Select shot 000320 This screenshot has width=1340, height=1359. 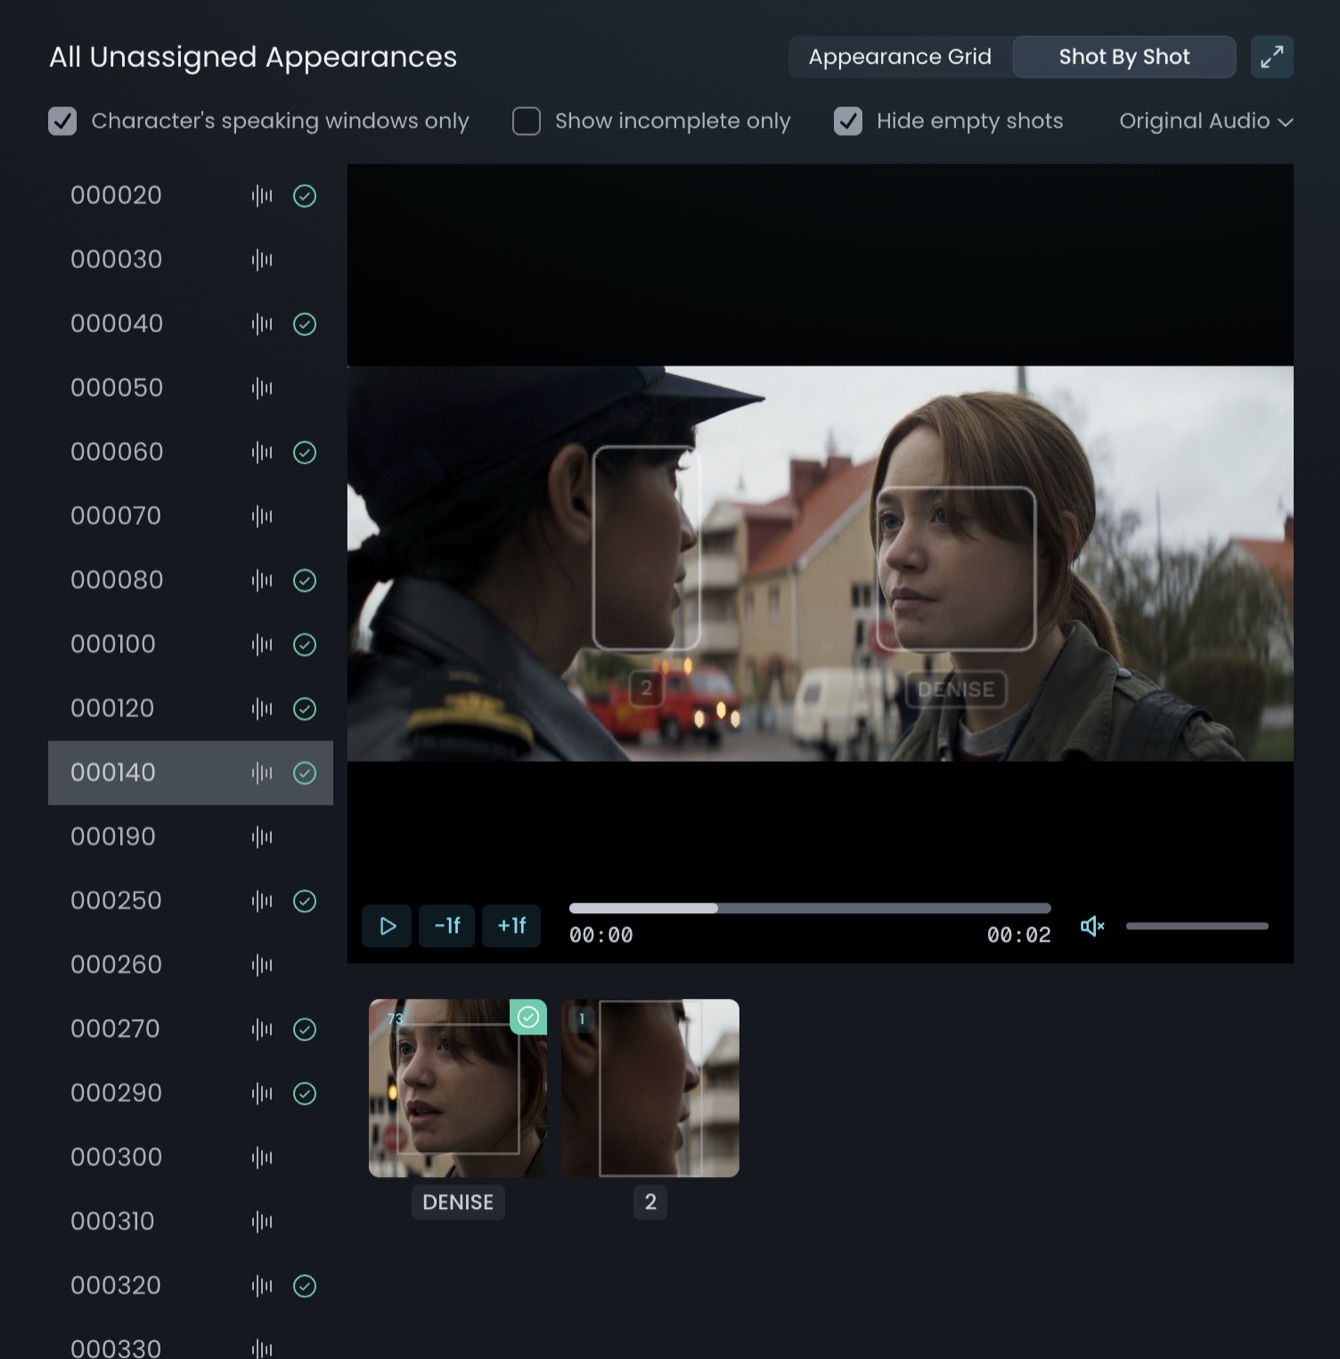(190, 1285)
